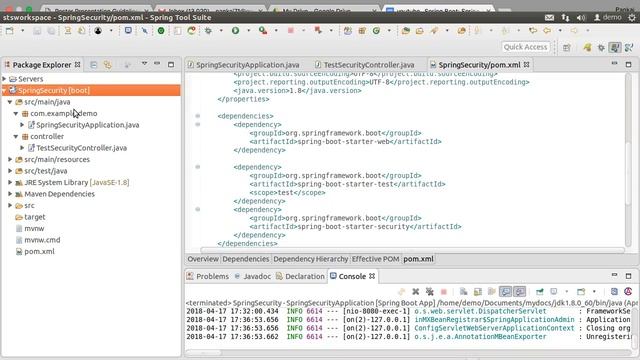Switch to the Problems view tab
The image size is (640, 360).
pyautogui.click(x=208, y=276)
